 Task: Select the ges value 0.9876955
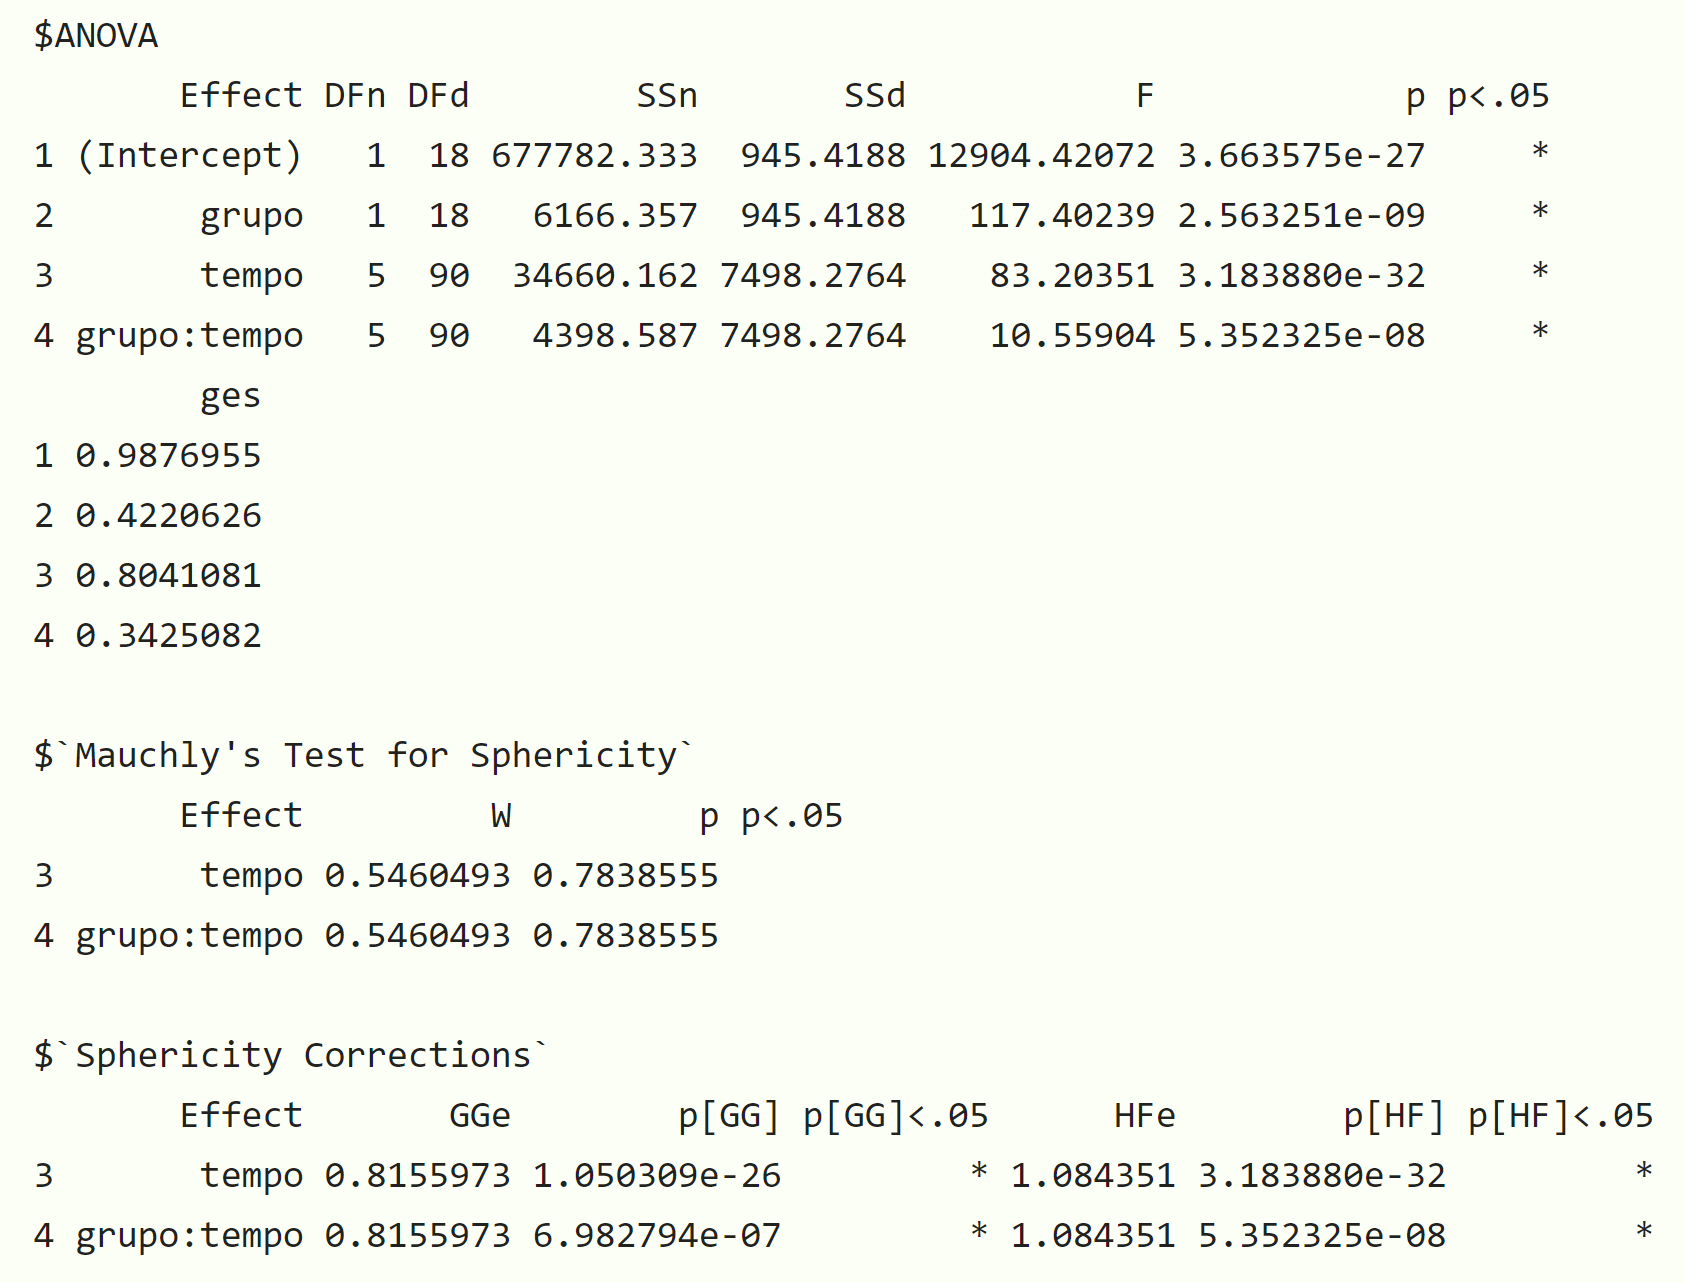(168, 456)
